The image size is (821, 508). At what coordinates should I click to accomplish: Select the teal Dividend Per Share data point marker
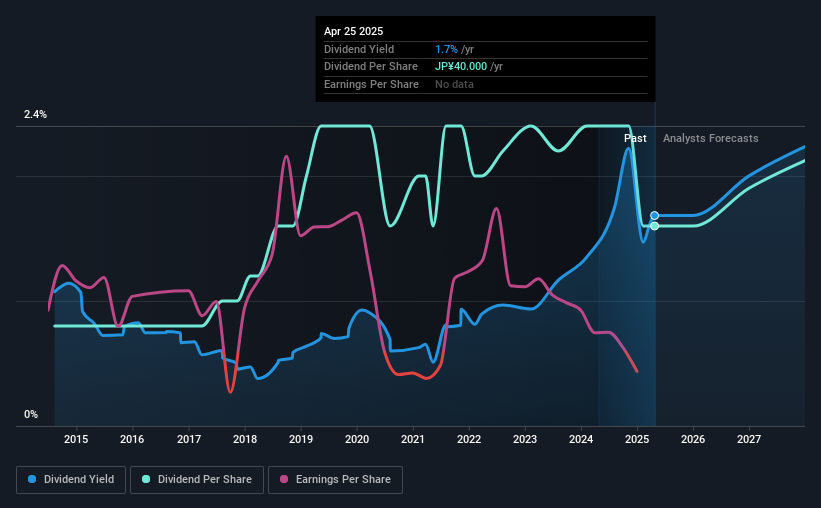(x=654, y=226)
